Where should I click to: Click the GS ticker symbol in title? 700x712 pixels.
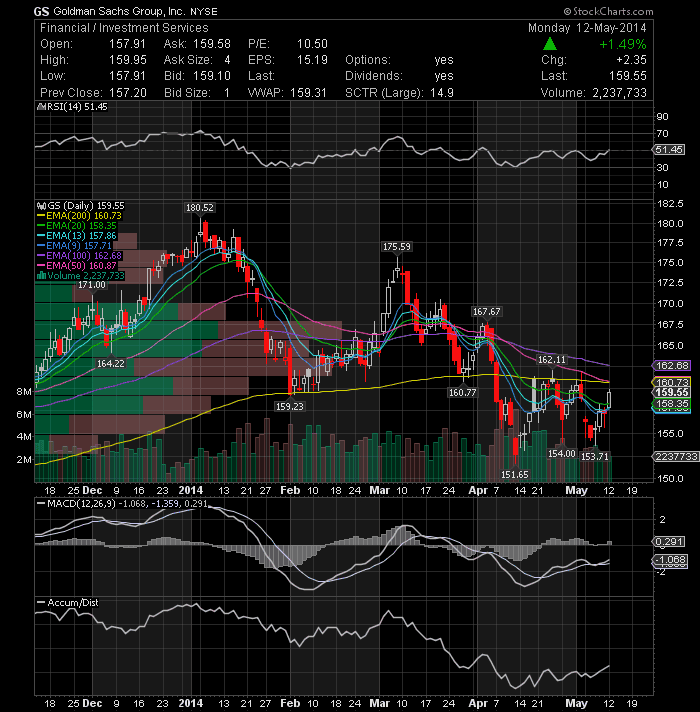(41, 11)
